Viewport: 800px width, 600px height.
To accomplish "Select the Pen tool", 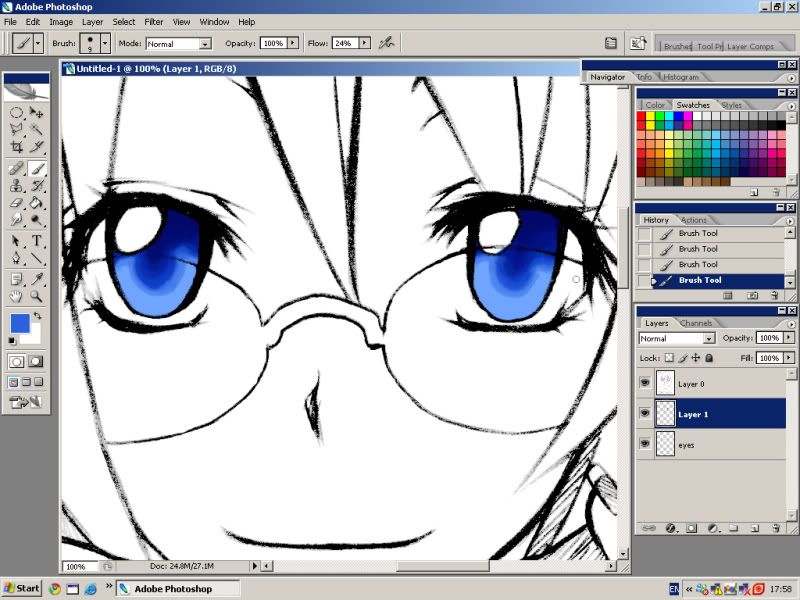I will pos(16,258).
